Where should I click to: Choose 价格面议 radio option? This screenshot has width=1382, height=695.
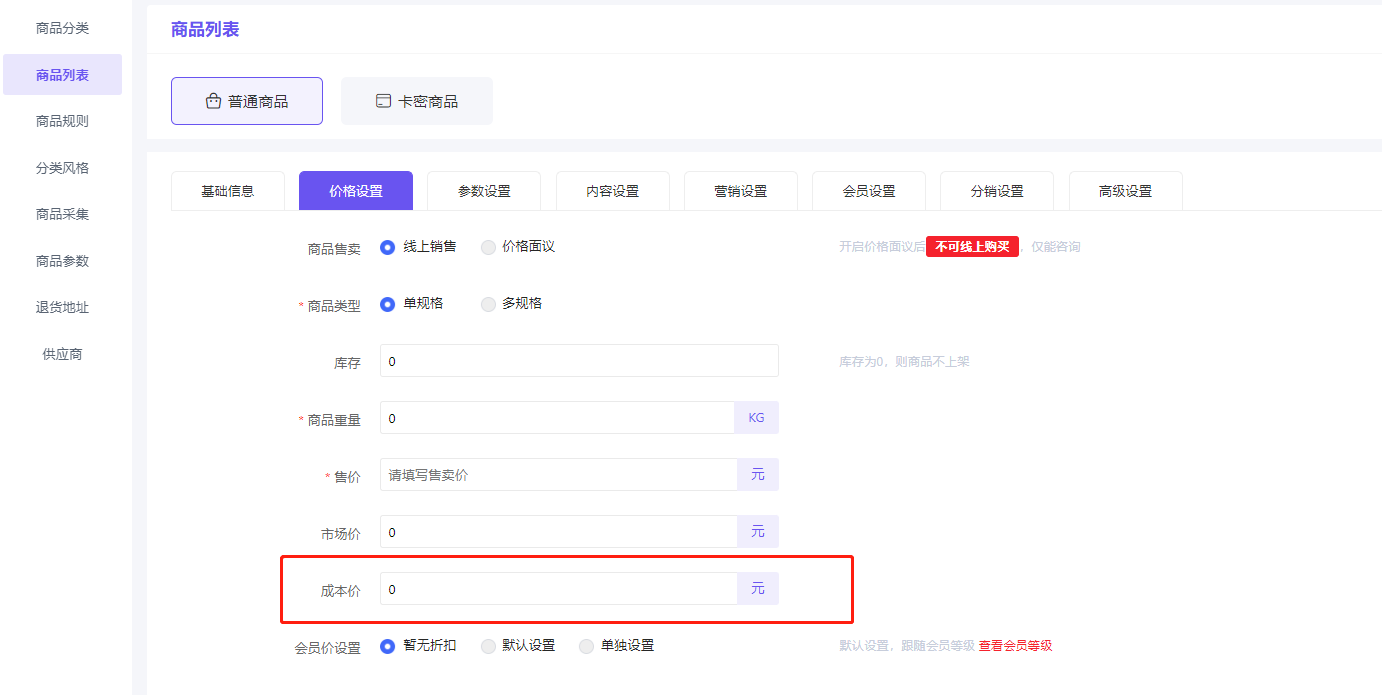click(488, 247)
